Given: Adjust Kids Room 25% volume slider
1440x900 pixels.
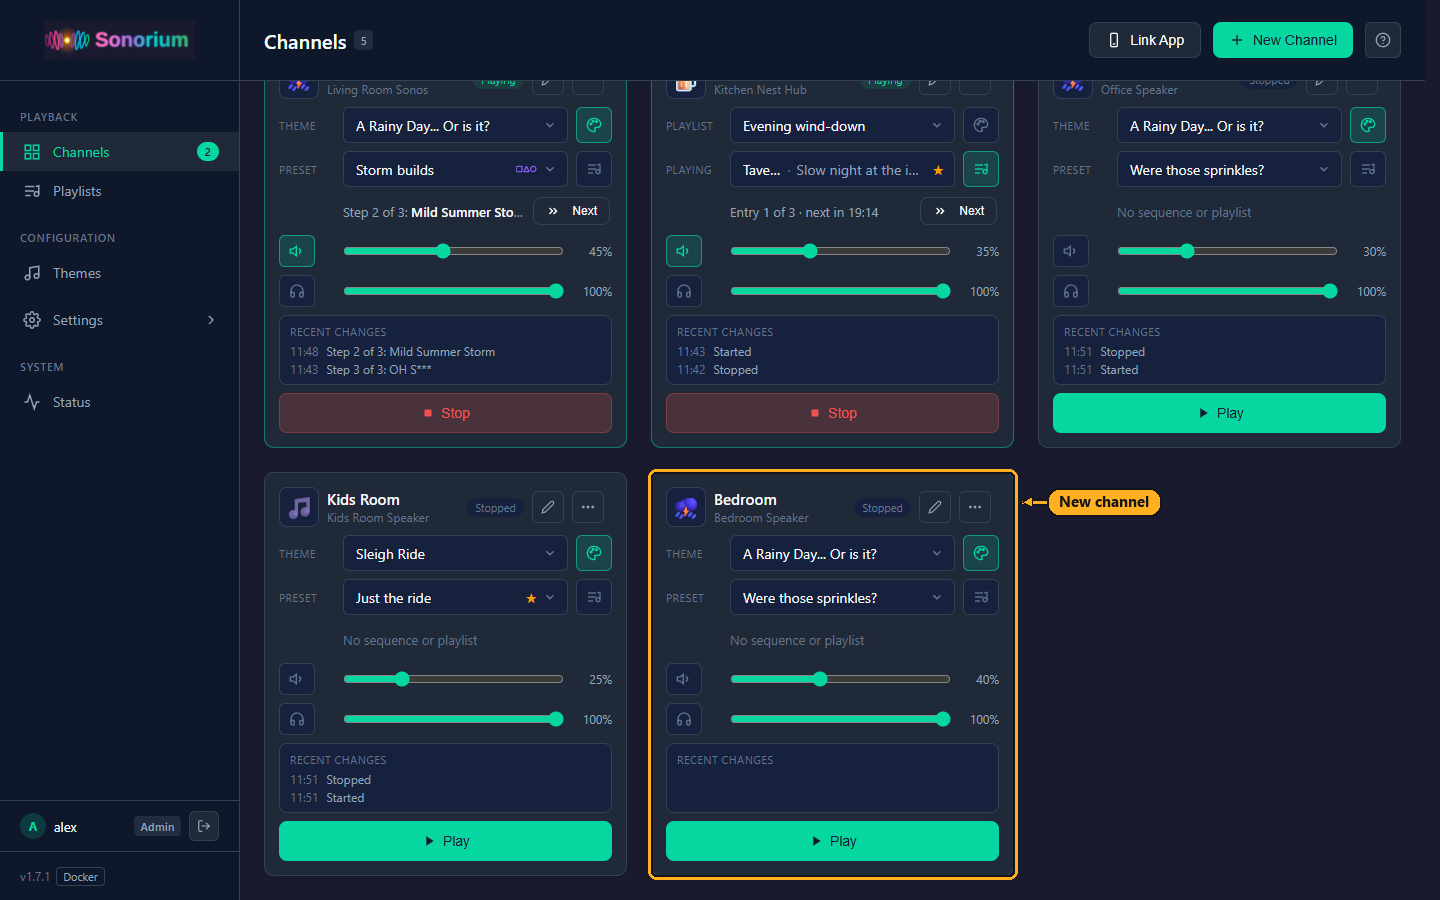Looking at the screenshot, I should pos(453,679).
